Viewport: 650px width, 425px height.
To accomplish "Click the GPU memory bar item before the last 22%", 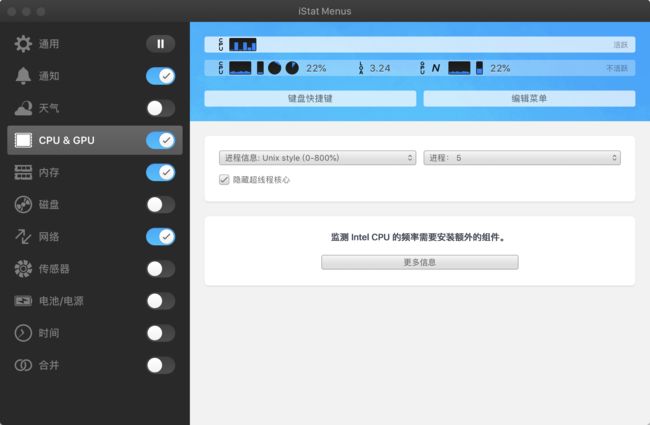I will [x=479, y=68].
